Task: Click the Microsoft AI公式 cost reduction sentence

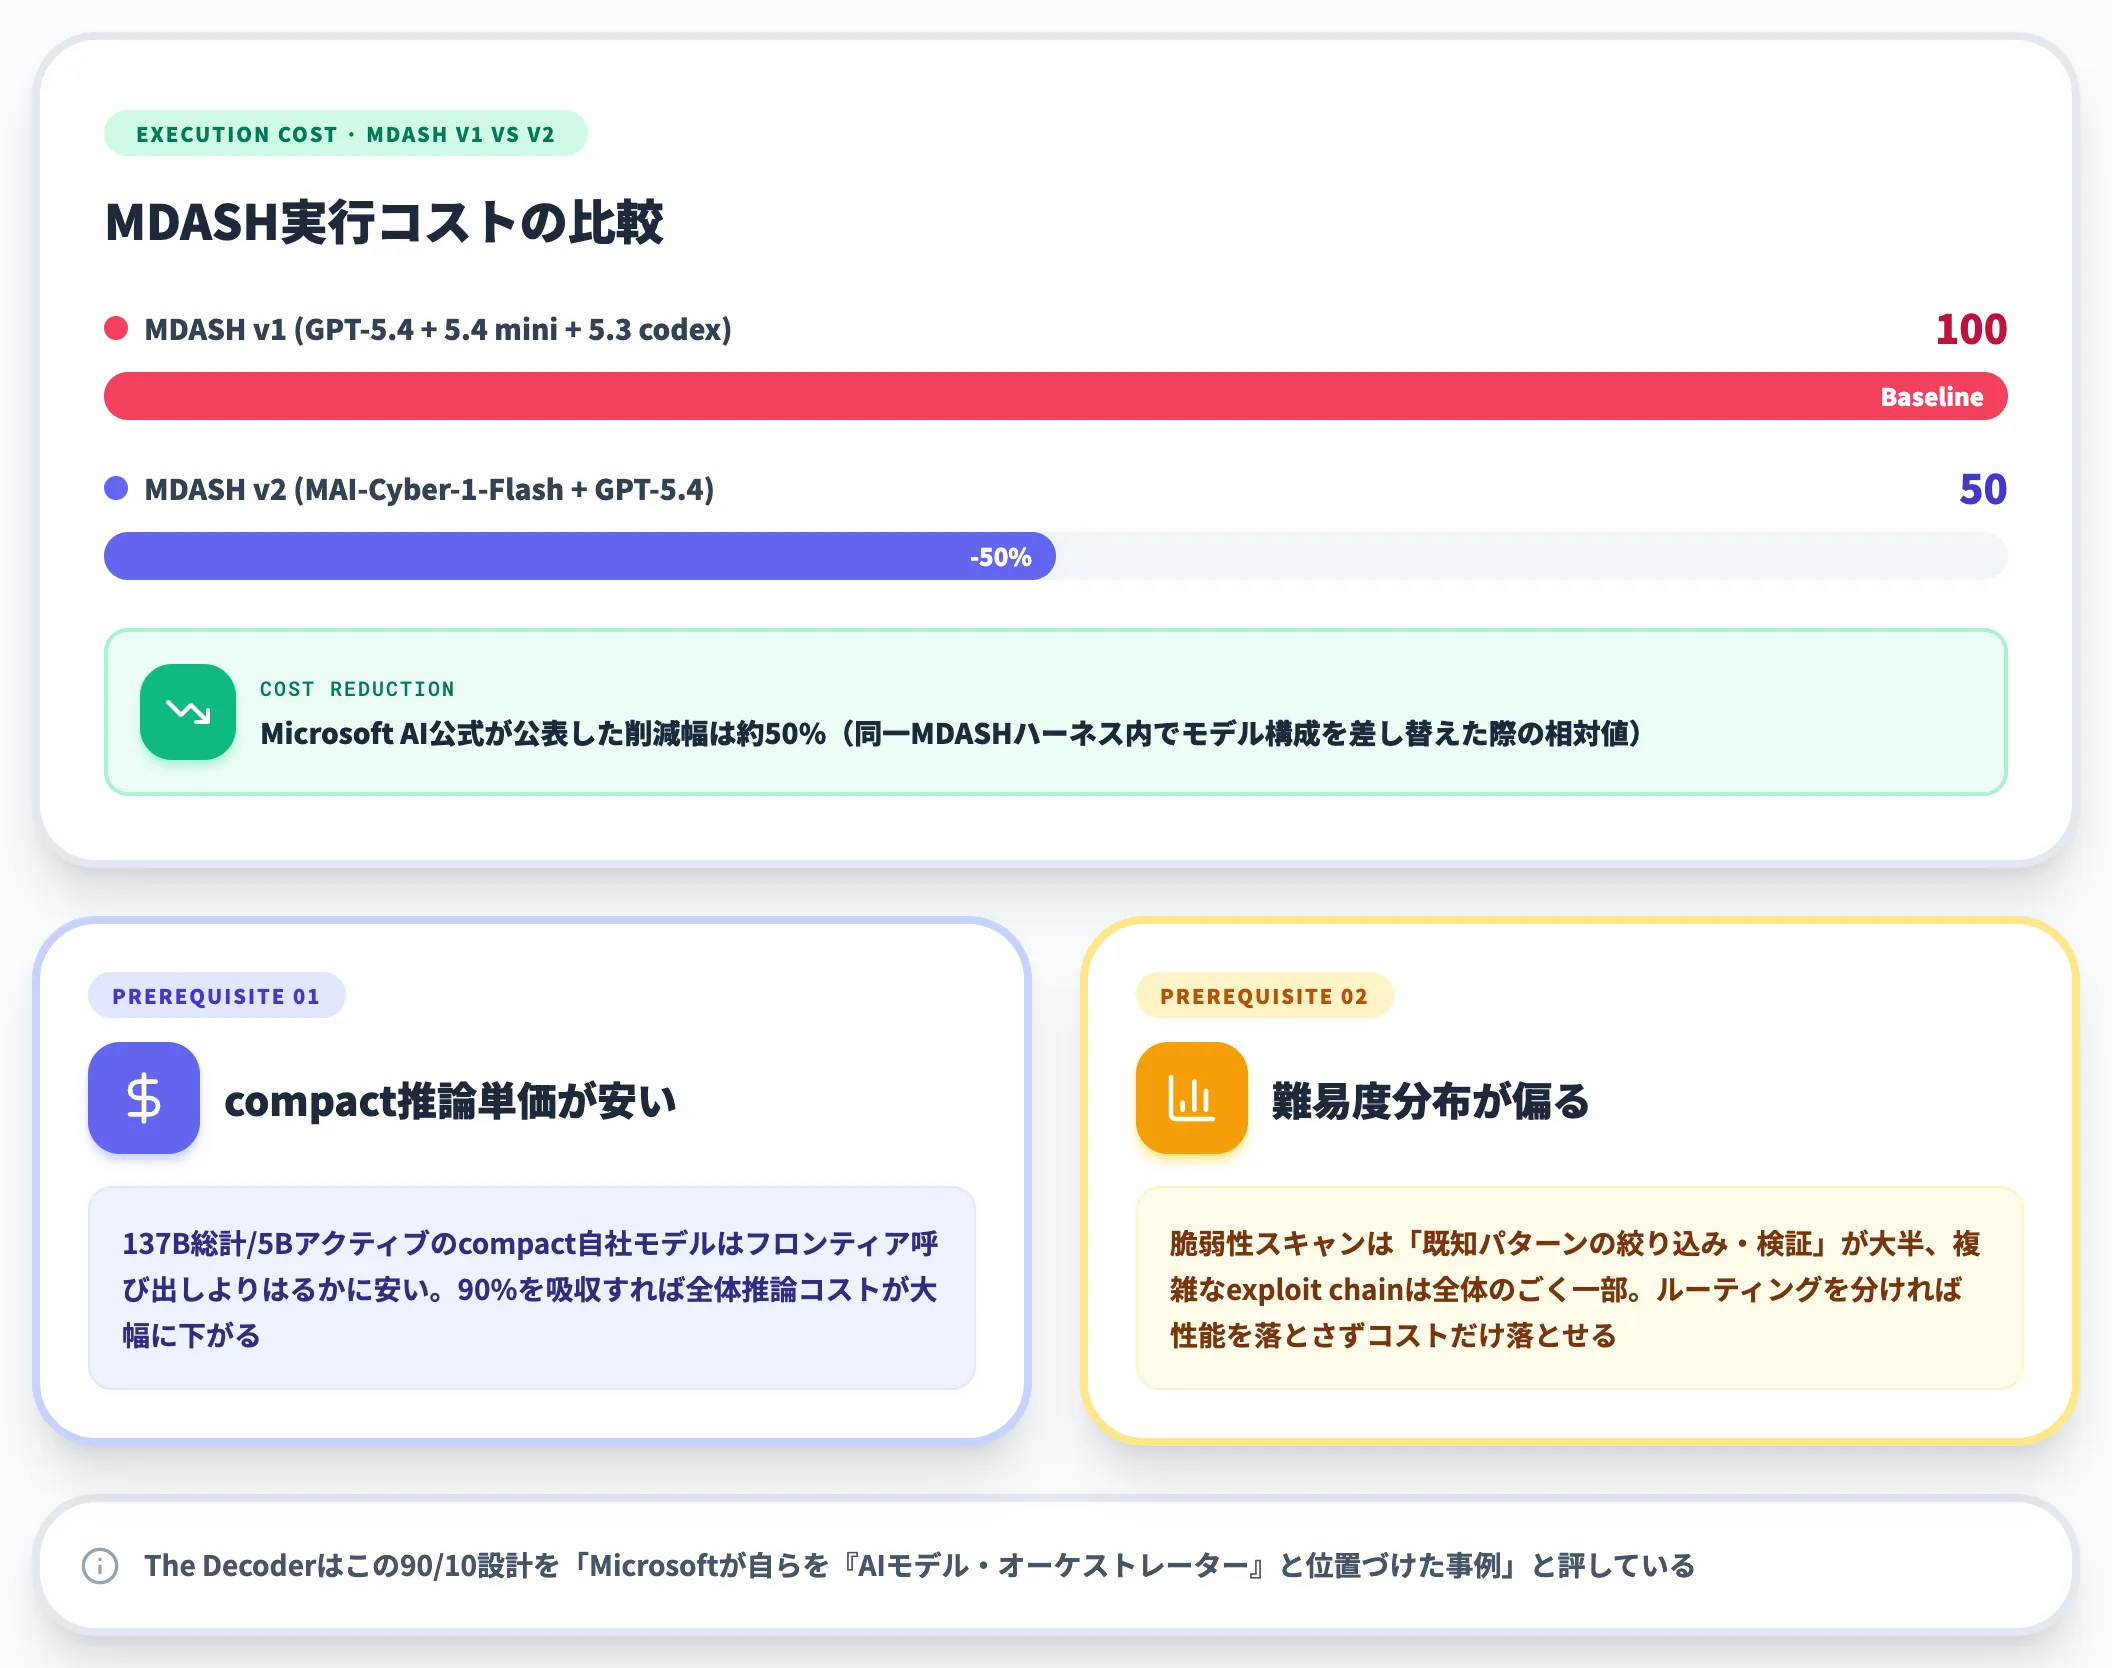Action: 951,734
